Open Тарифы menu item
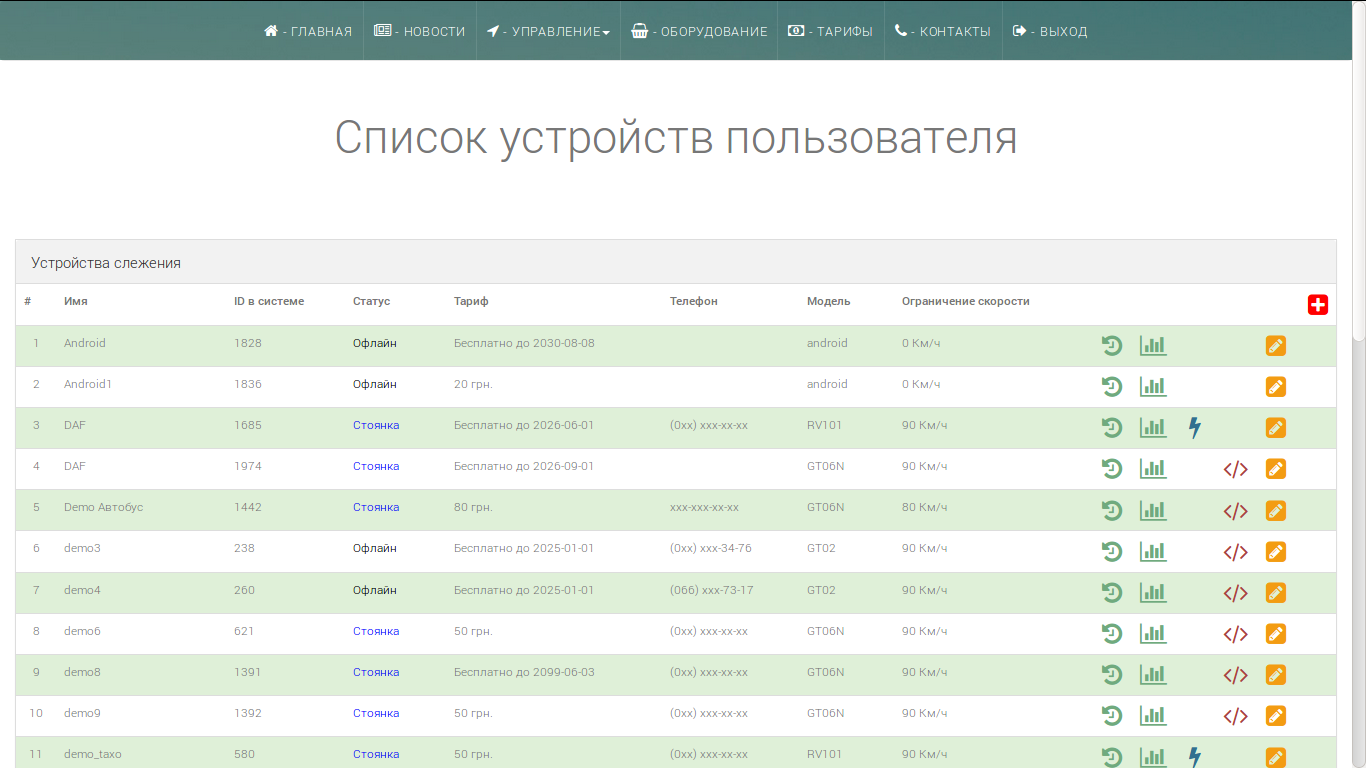 (831, 31)
